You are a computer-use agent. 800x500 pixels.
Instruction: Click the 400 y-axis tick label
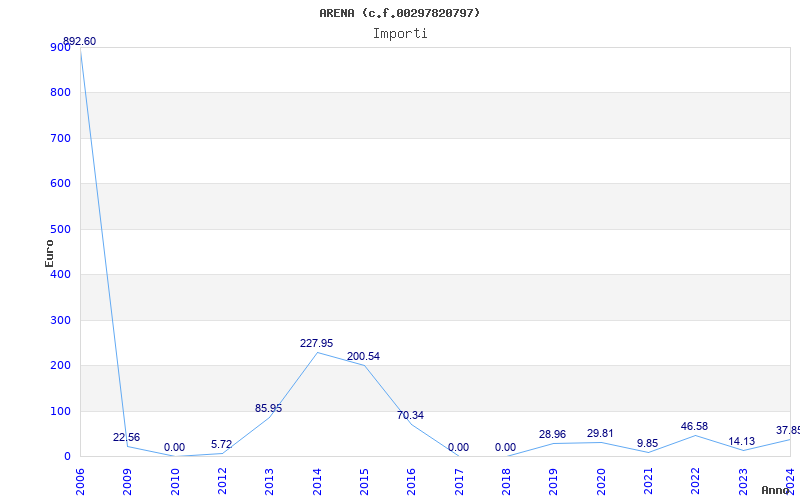(x=60, y=274)
